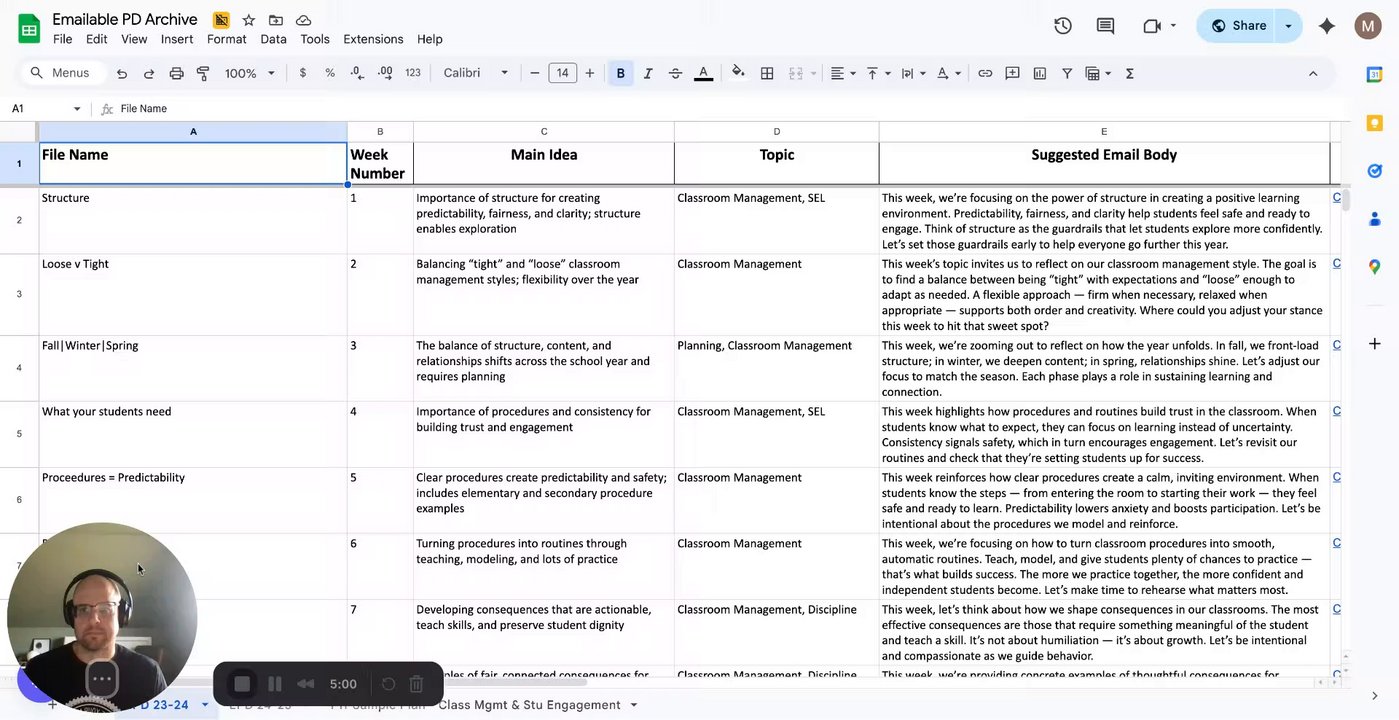Open the Insert menu
The image size is (1399, 720).
pos(177,39)
